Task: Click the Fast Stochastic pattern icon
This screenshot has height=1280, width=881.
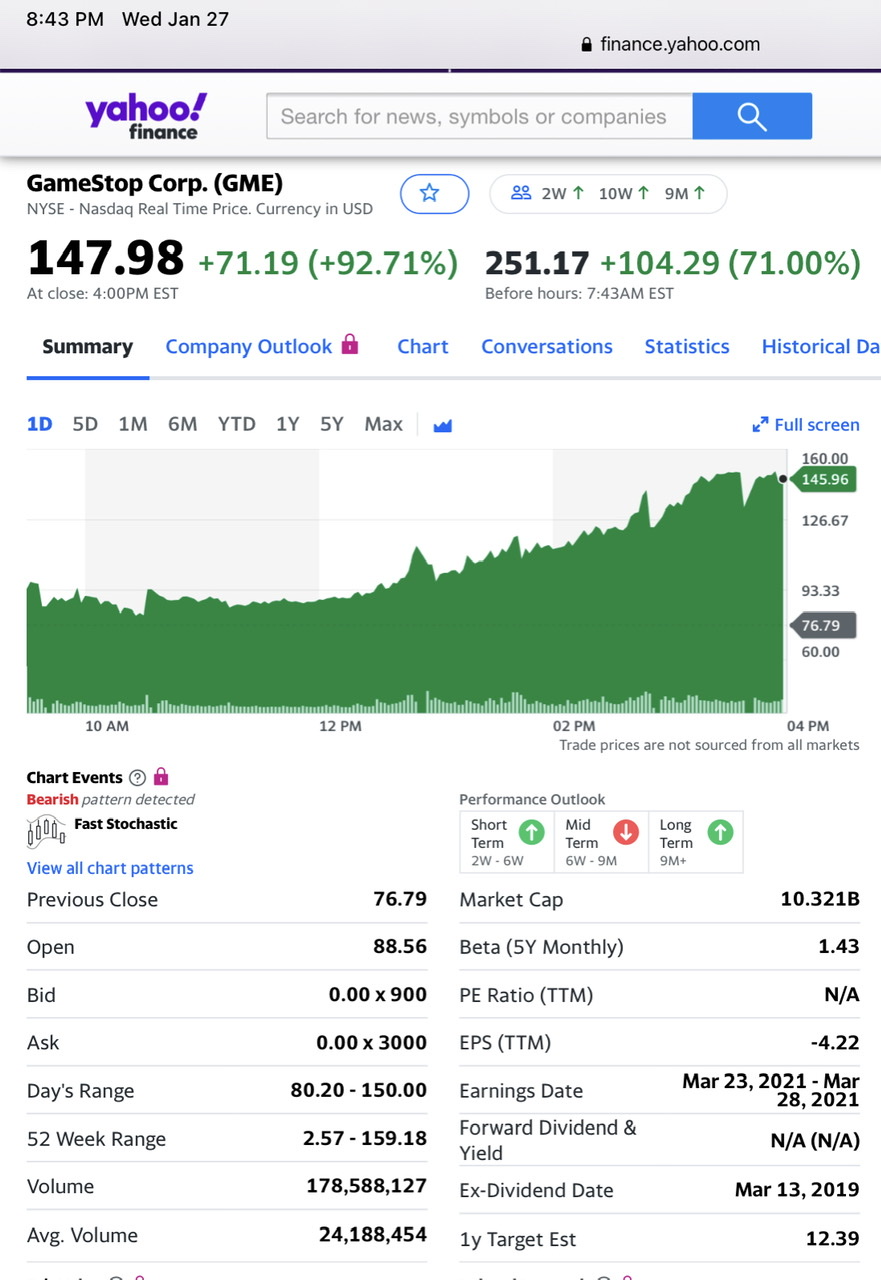Action: coord(45,830)
